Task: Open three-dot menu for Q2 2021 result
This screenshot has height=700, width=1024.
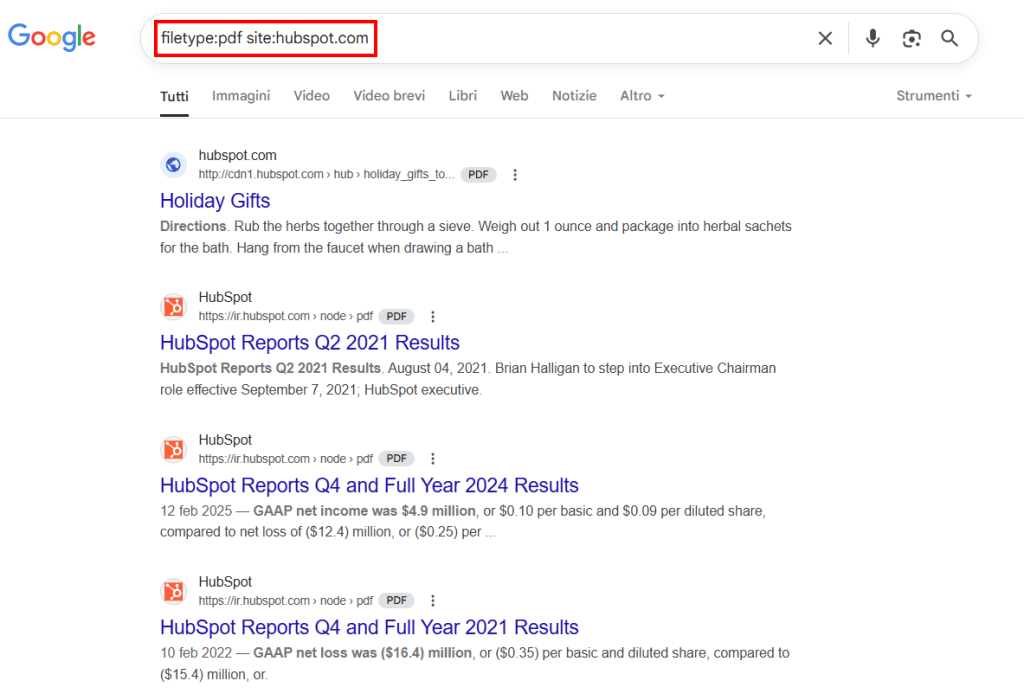Action: pos(433,317)
